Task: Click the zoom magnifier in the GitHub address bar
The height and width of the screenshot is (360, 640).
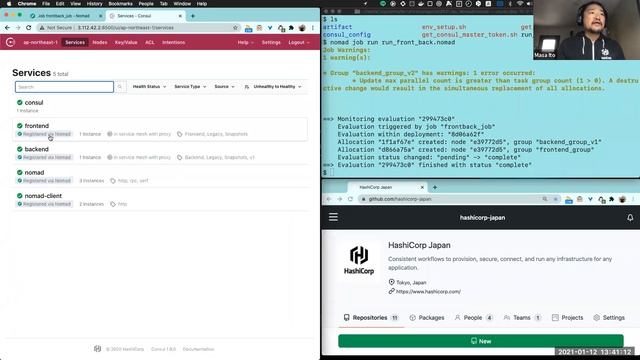Action: (544, 199)
